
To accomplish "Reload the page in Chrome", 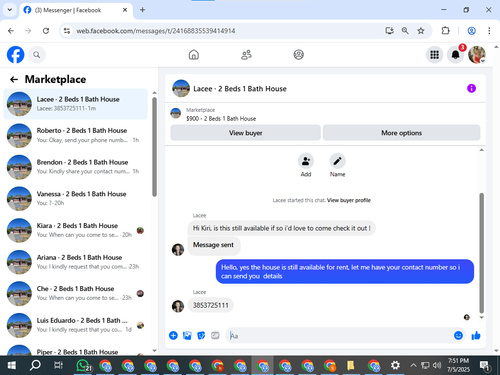I will tap(46, 31).
